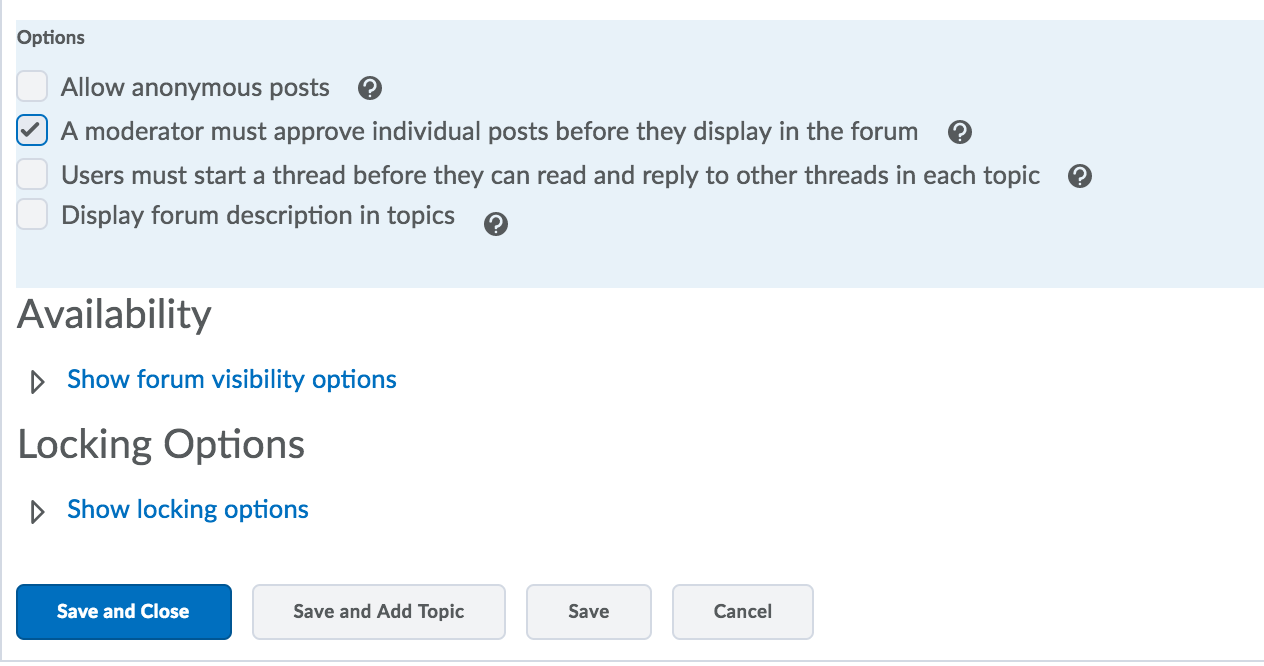
Task: Click help icon for moderator approval option
Action: pyautogui.click(x=959, y=132)
